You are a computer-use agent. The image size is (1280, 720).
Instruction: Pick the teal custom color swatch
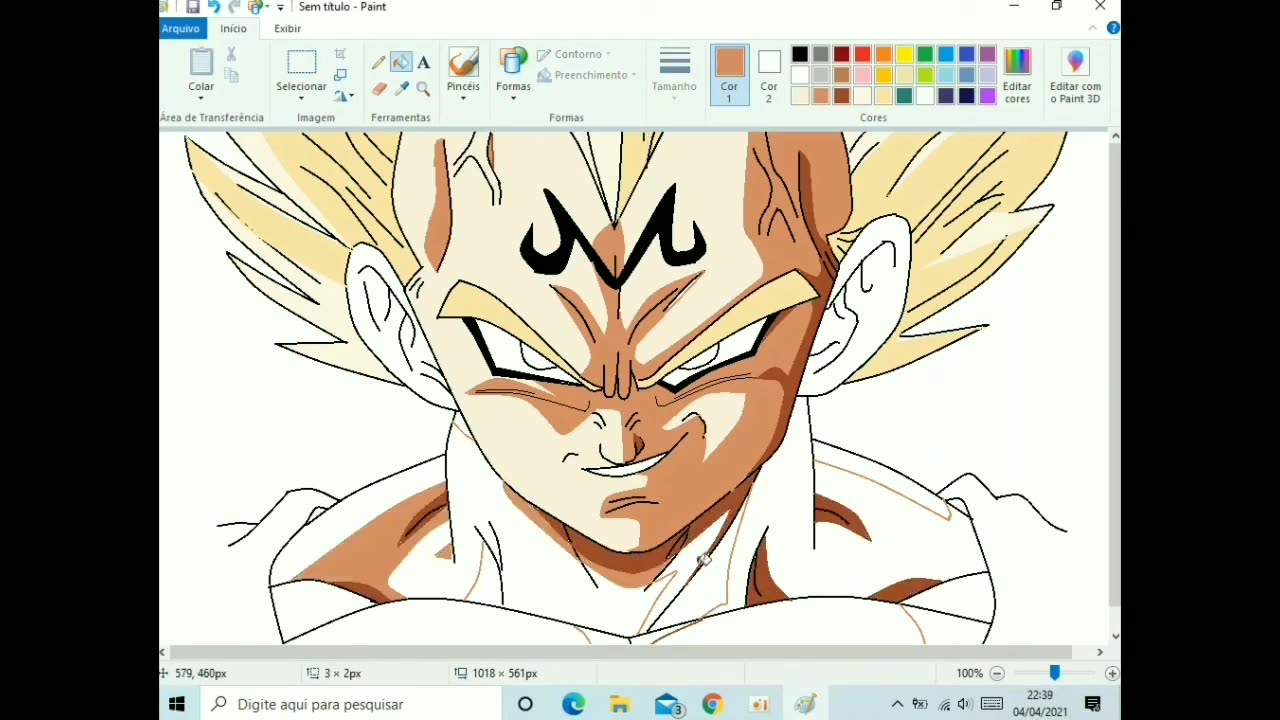point(904,96)
